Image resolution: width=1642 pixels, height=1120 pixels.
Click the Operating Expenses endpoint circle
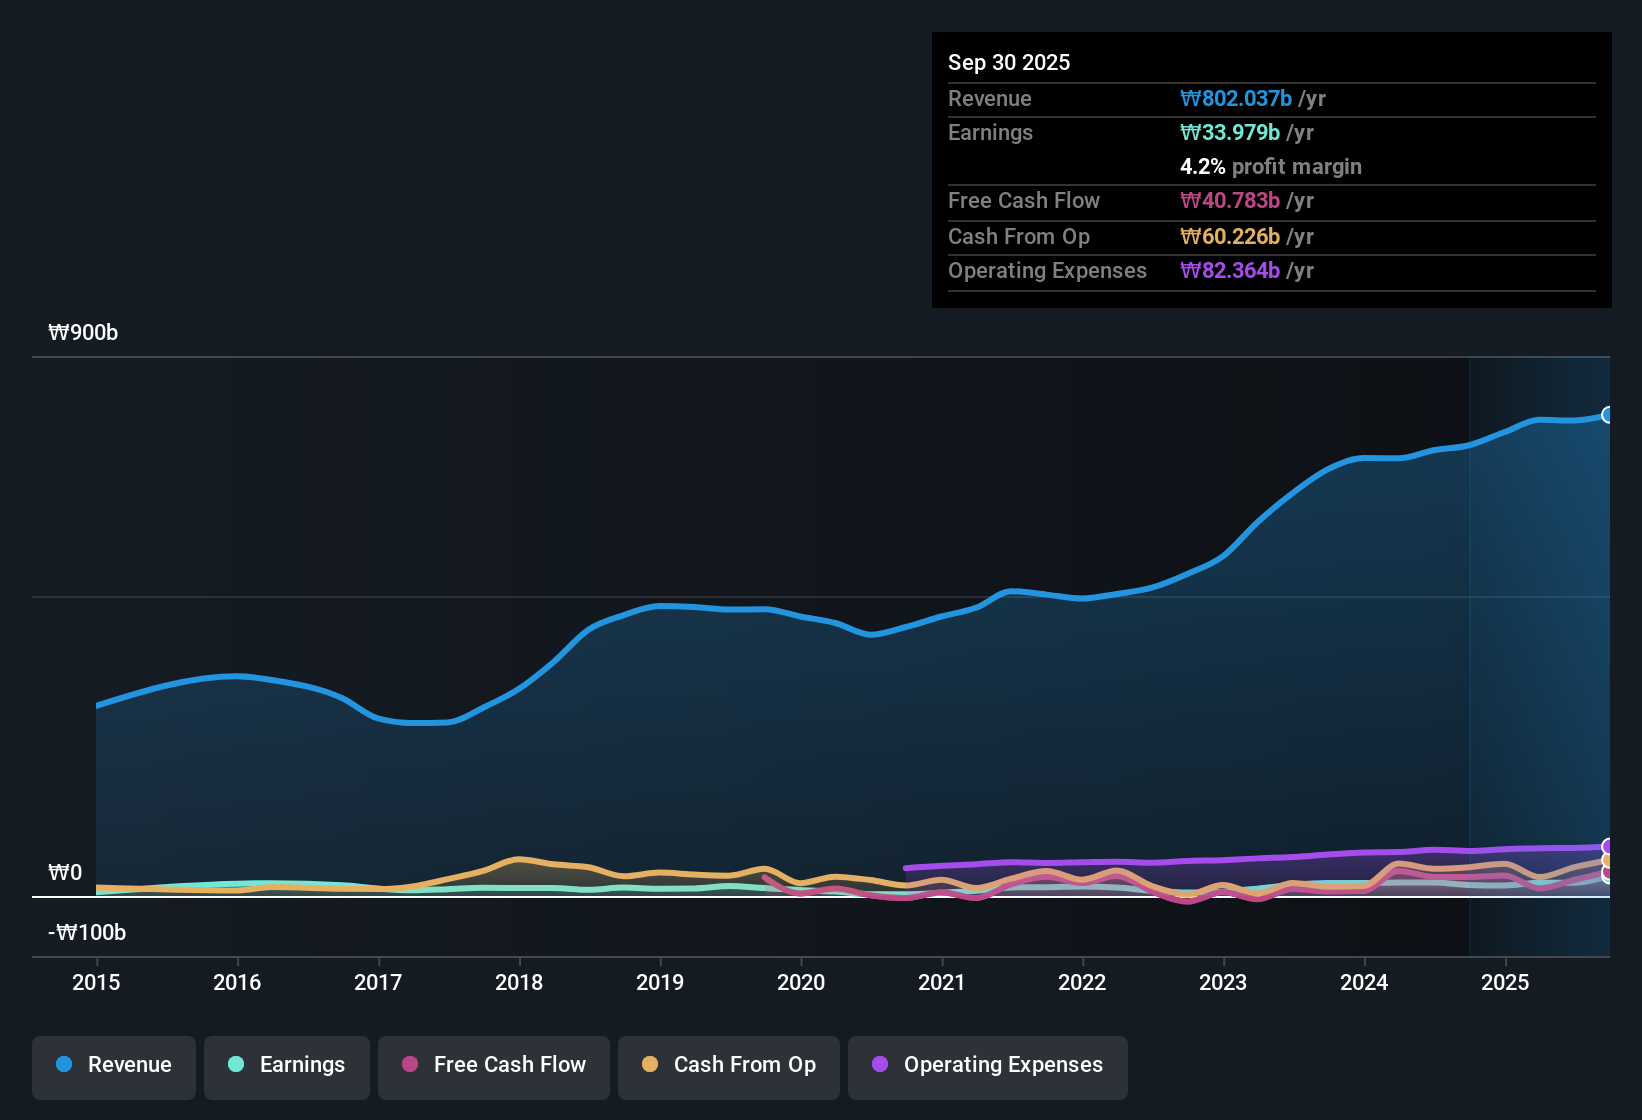click(1608, 845)
